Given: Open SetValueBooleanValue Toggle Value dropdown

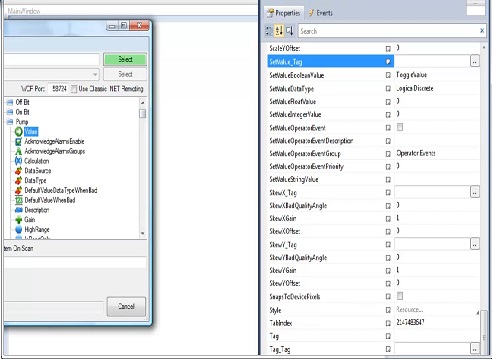Looking at the screenshot, I should 437,75.
